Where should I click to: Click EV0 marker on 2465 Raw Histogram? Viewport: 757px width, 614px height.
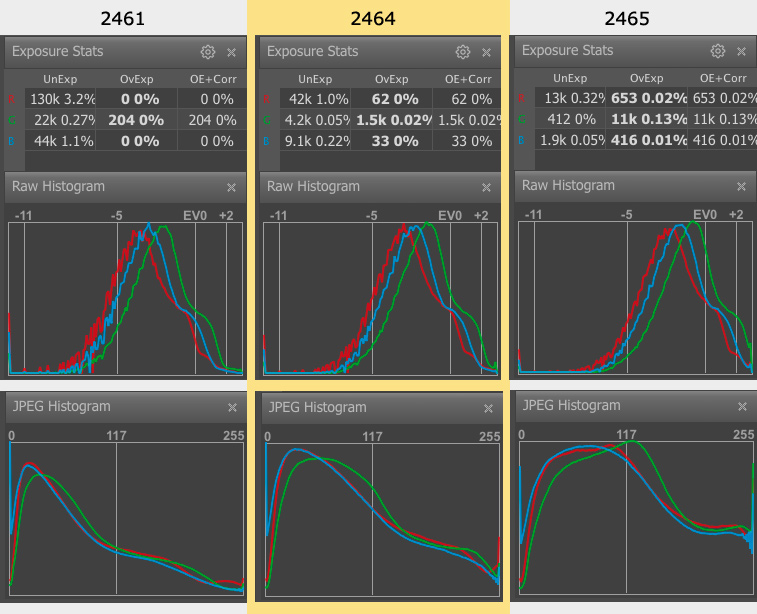(x=705, y=215)
